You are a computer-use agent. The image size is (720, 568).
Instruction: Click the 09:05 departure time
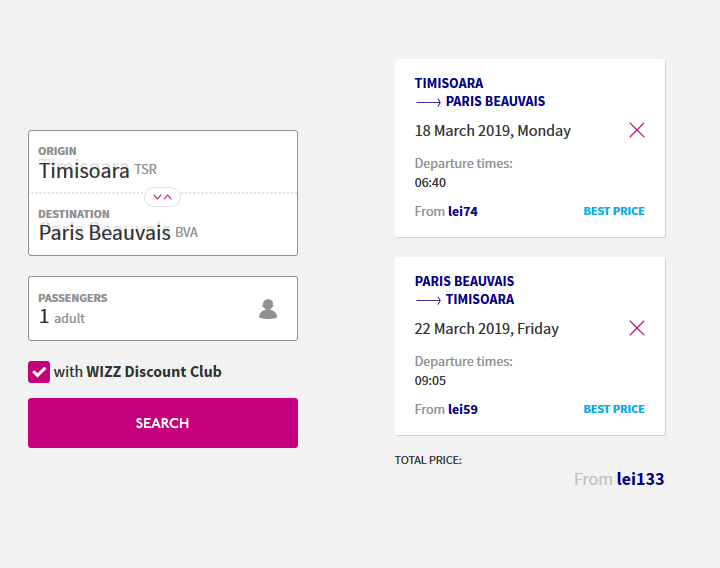[430, 381]
